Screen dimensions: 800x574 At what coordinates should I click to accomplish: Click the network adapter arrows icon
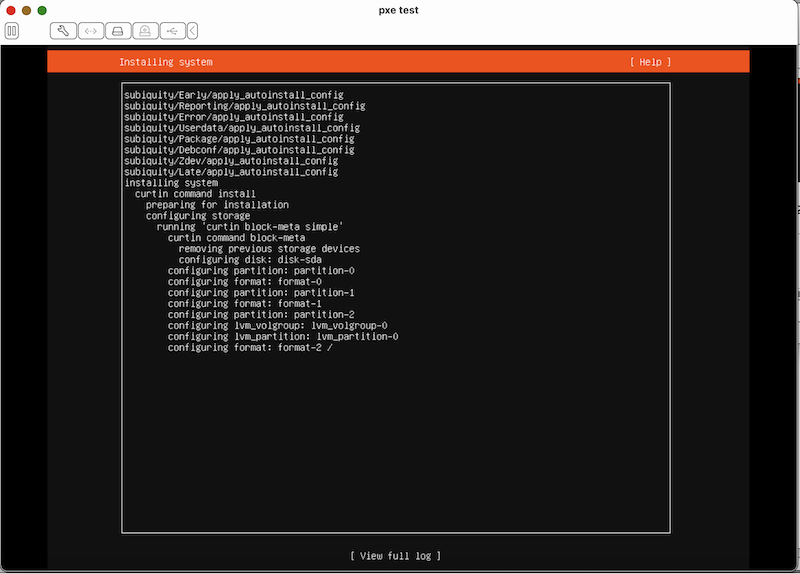coord(91,31)
